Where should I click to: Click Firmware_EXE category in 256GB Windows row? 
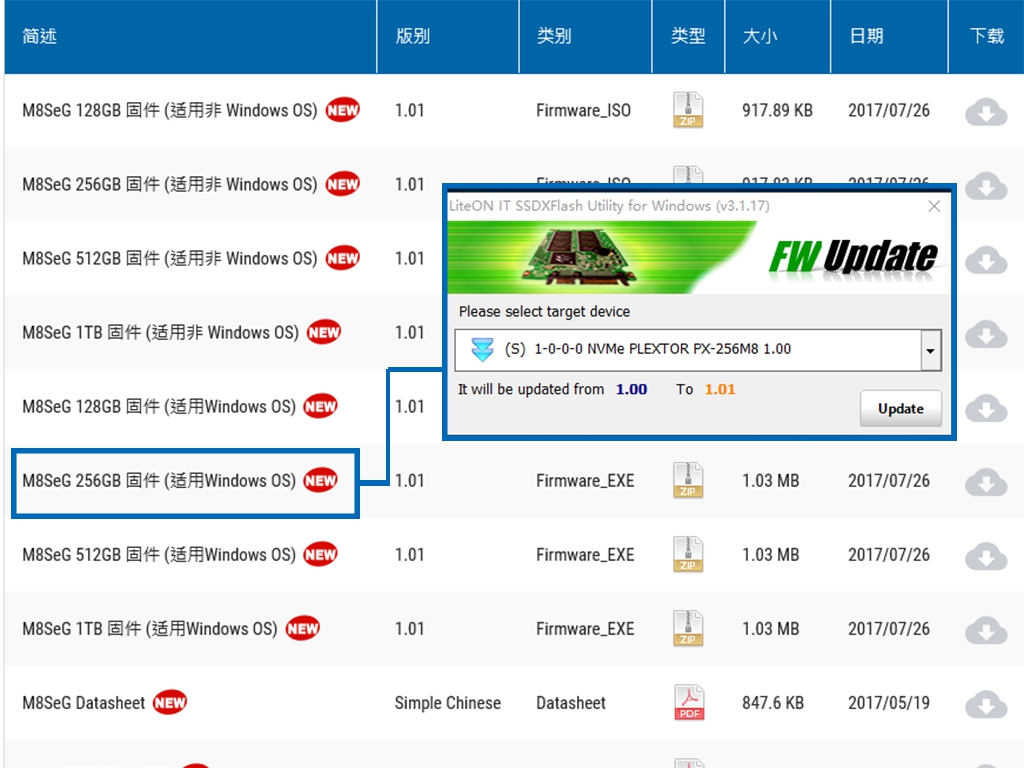point(585,481)
